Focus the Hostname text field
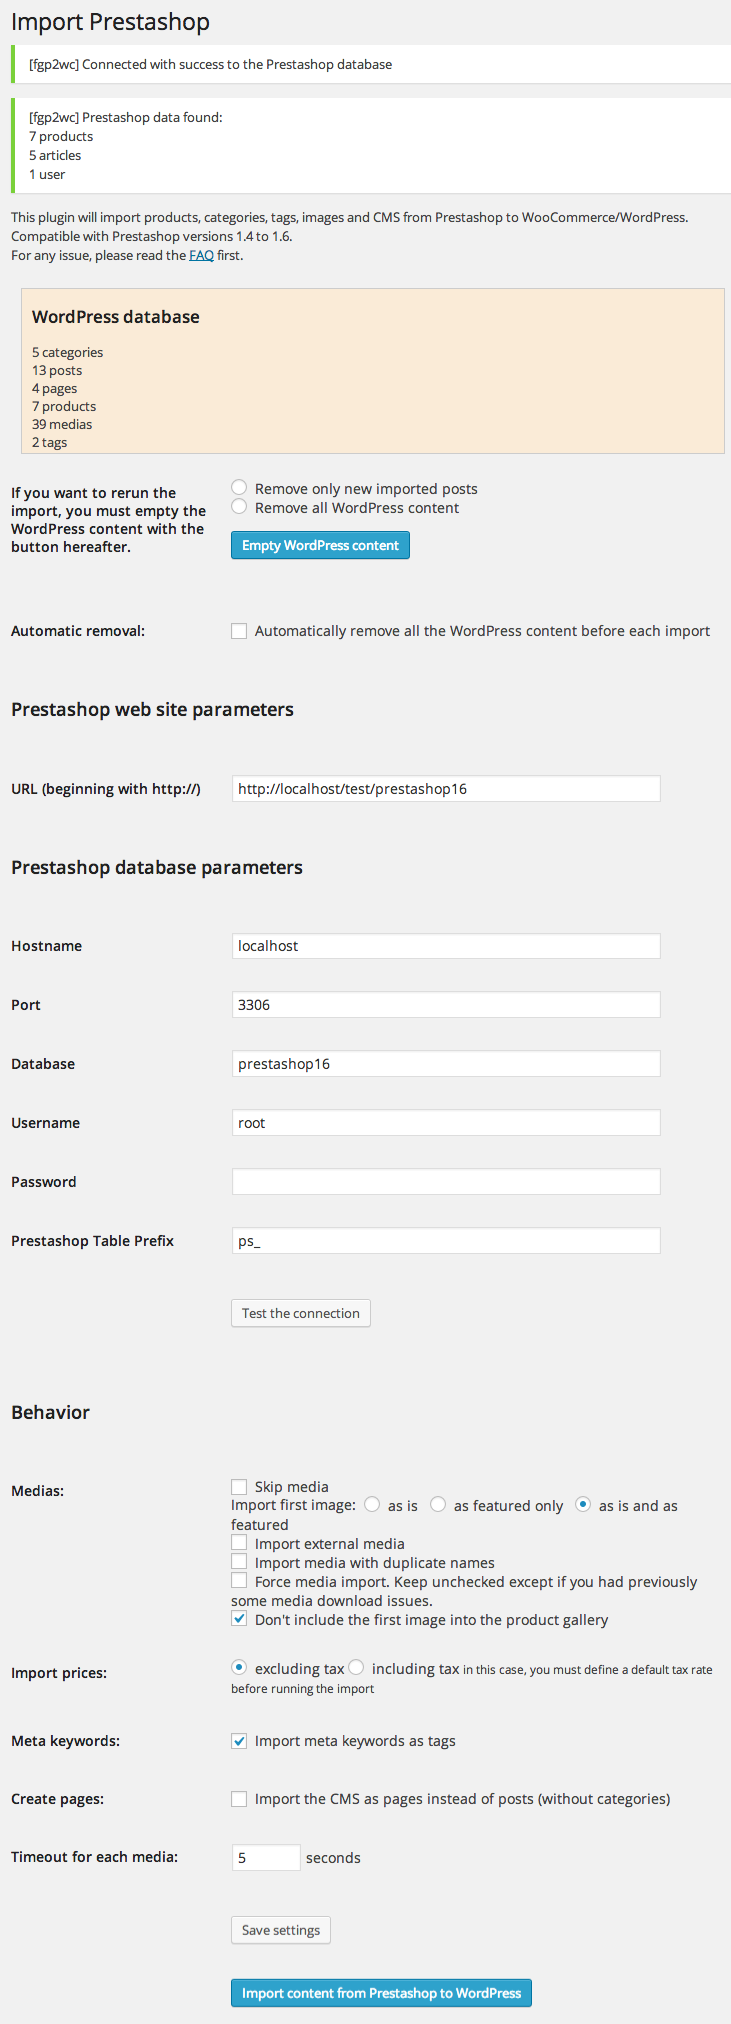Screen dimensions: 731x2024 click(x=445, y=946)
